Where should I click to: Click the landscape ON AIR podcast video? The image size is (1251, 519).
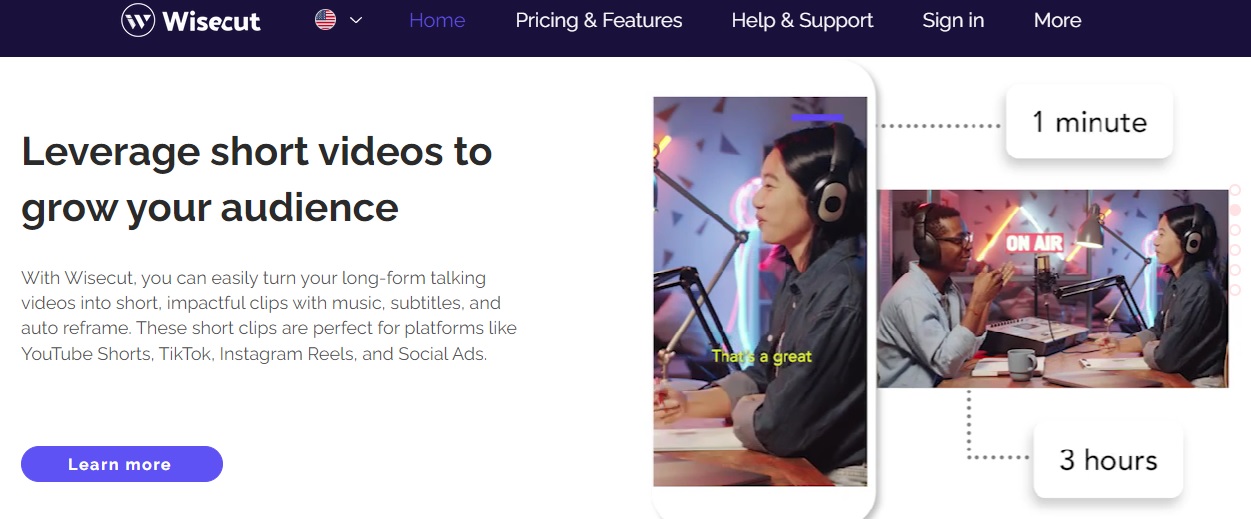click(x=1052, y=288)
